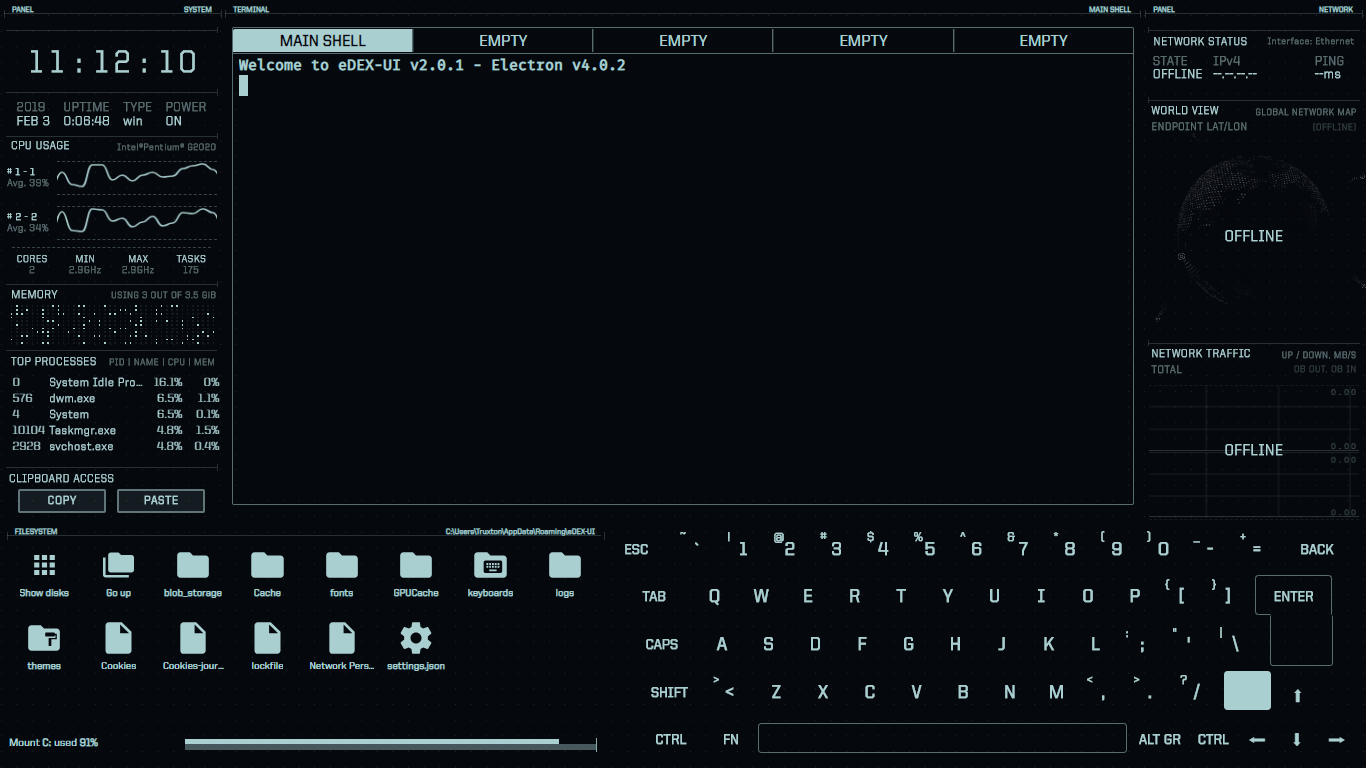Image resolution: width=1366 pixels, height=768 pixels.
Task: Click the System Idle Process row
Action: (115, 382)
